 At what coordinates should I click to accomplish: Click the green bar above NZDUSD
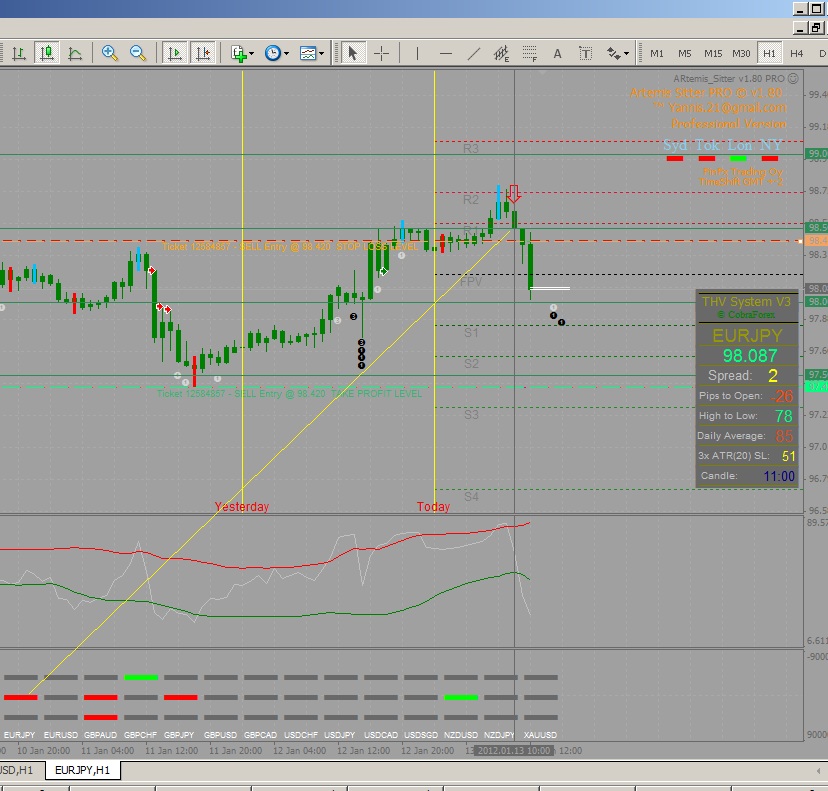(x=461, y=697)
